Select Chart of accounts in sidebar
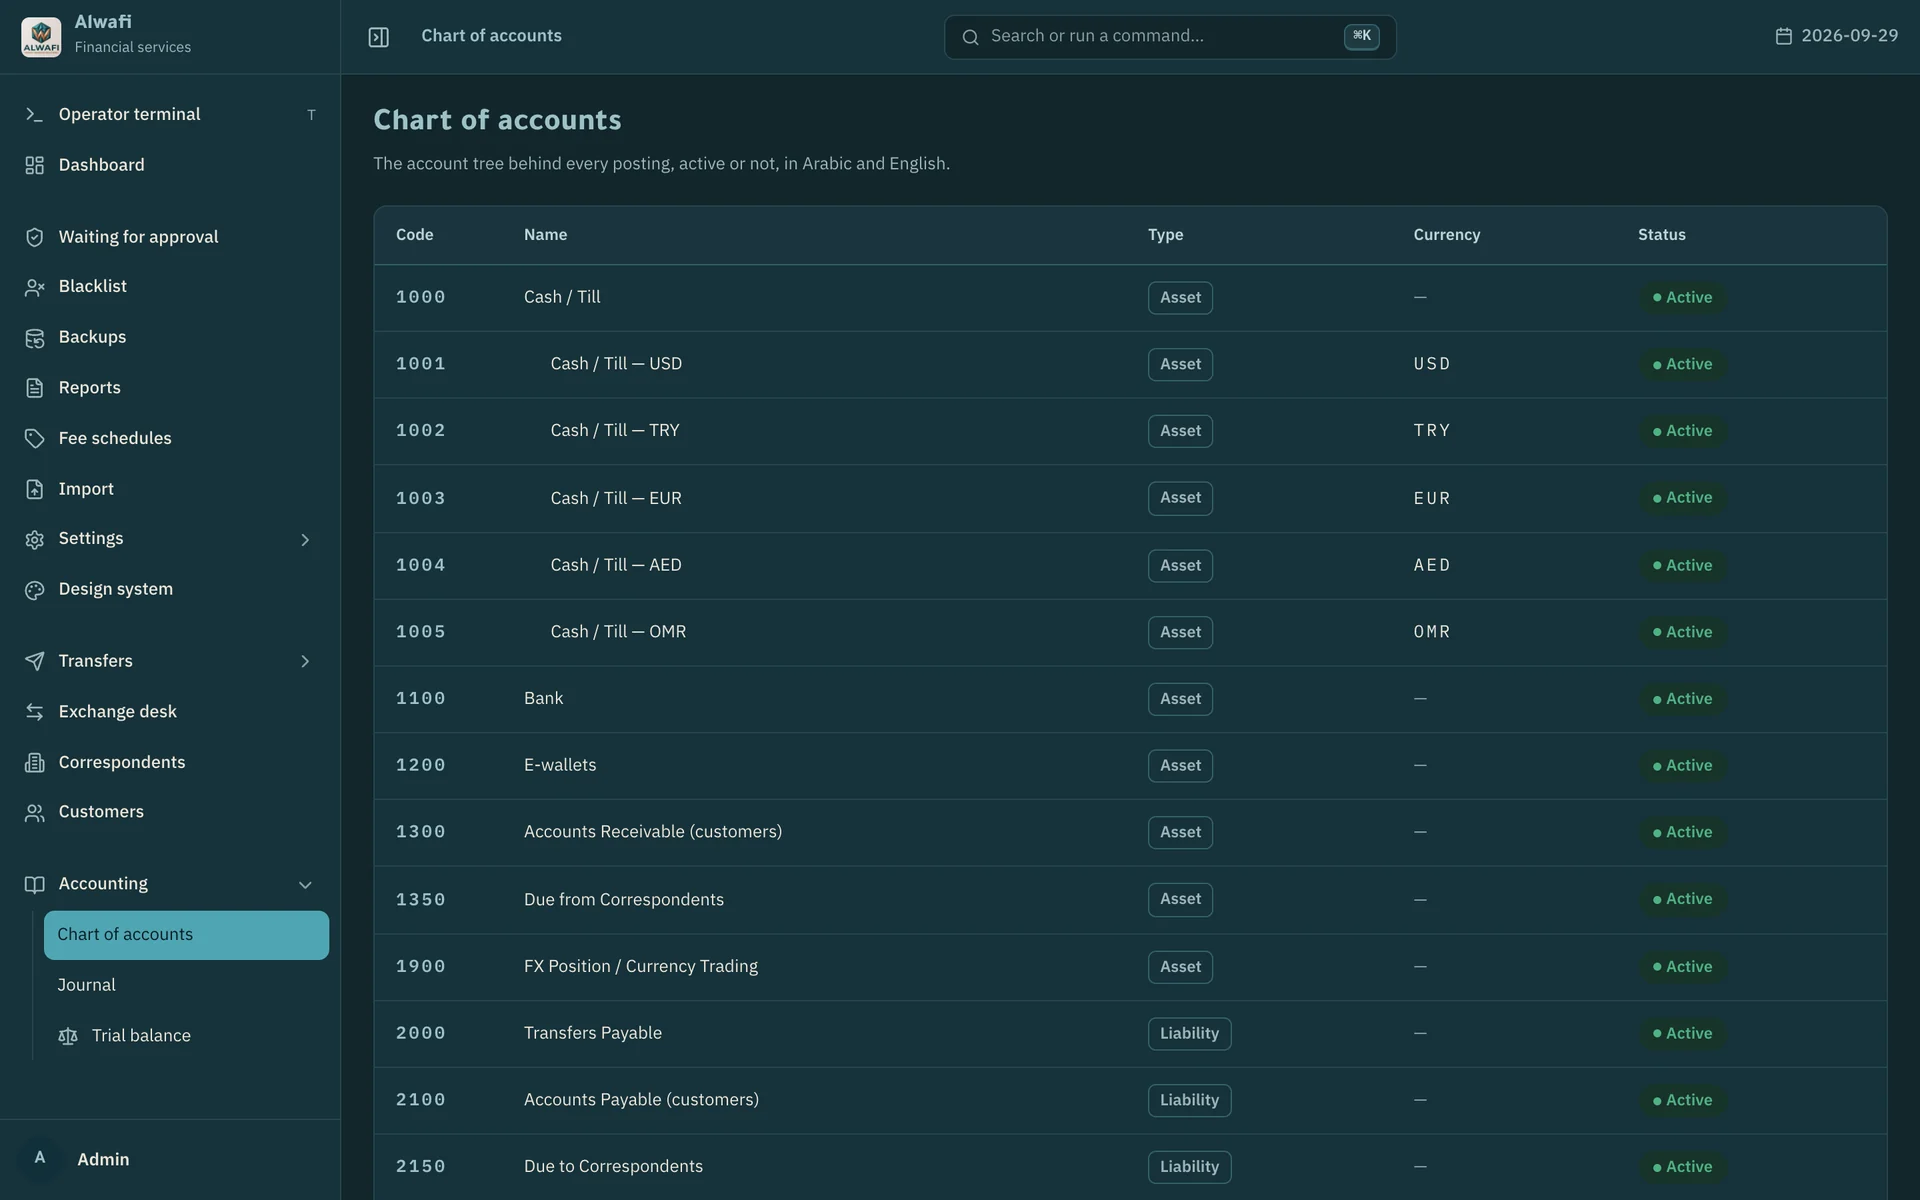The width and height of the screenshot is (1920, 1200). click(x=186, y=935)
